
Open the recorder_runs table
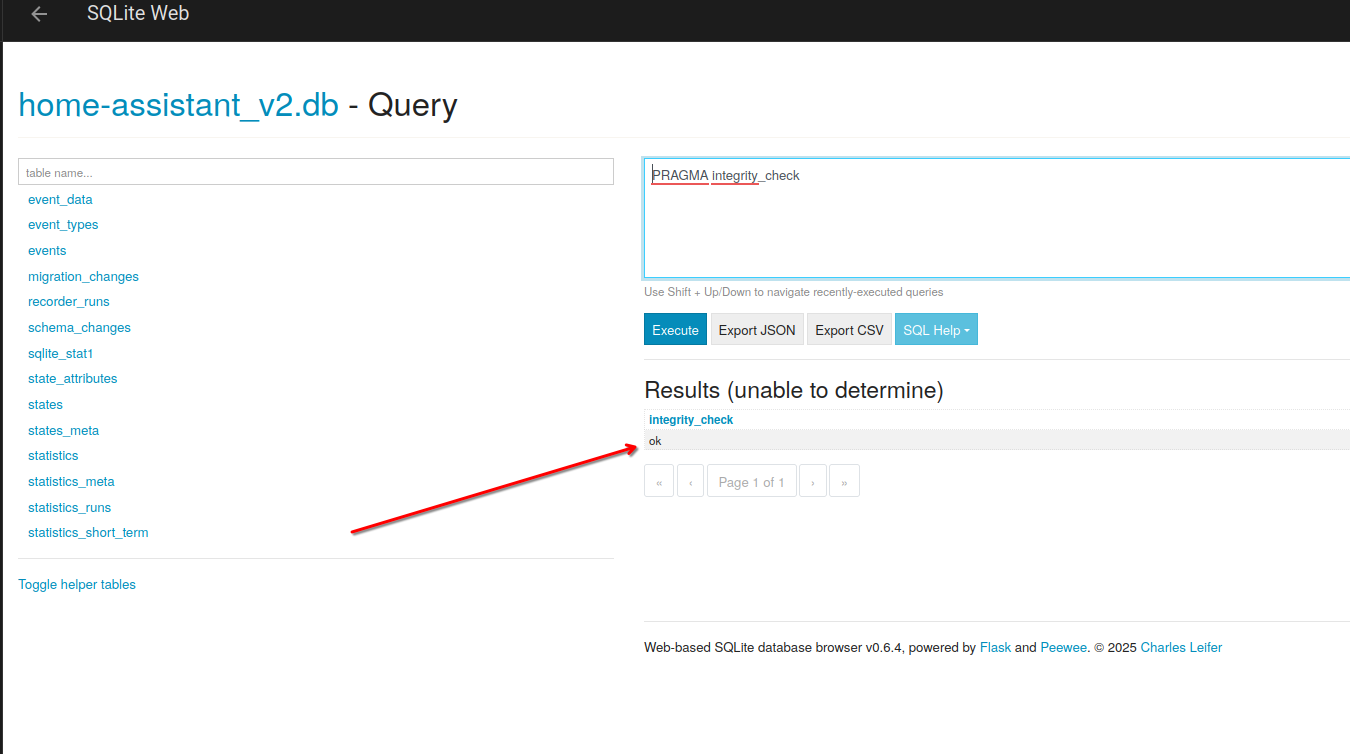(x=69, y=302)
